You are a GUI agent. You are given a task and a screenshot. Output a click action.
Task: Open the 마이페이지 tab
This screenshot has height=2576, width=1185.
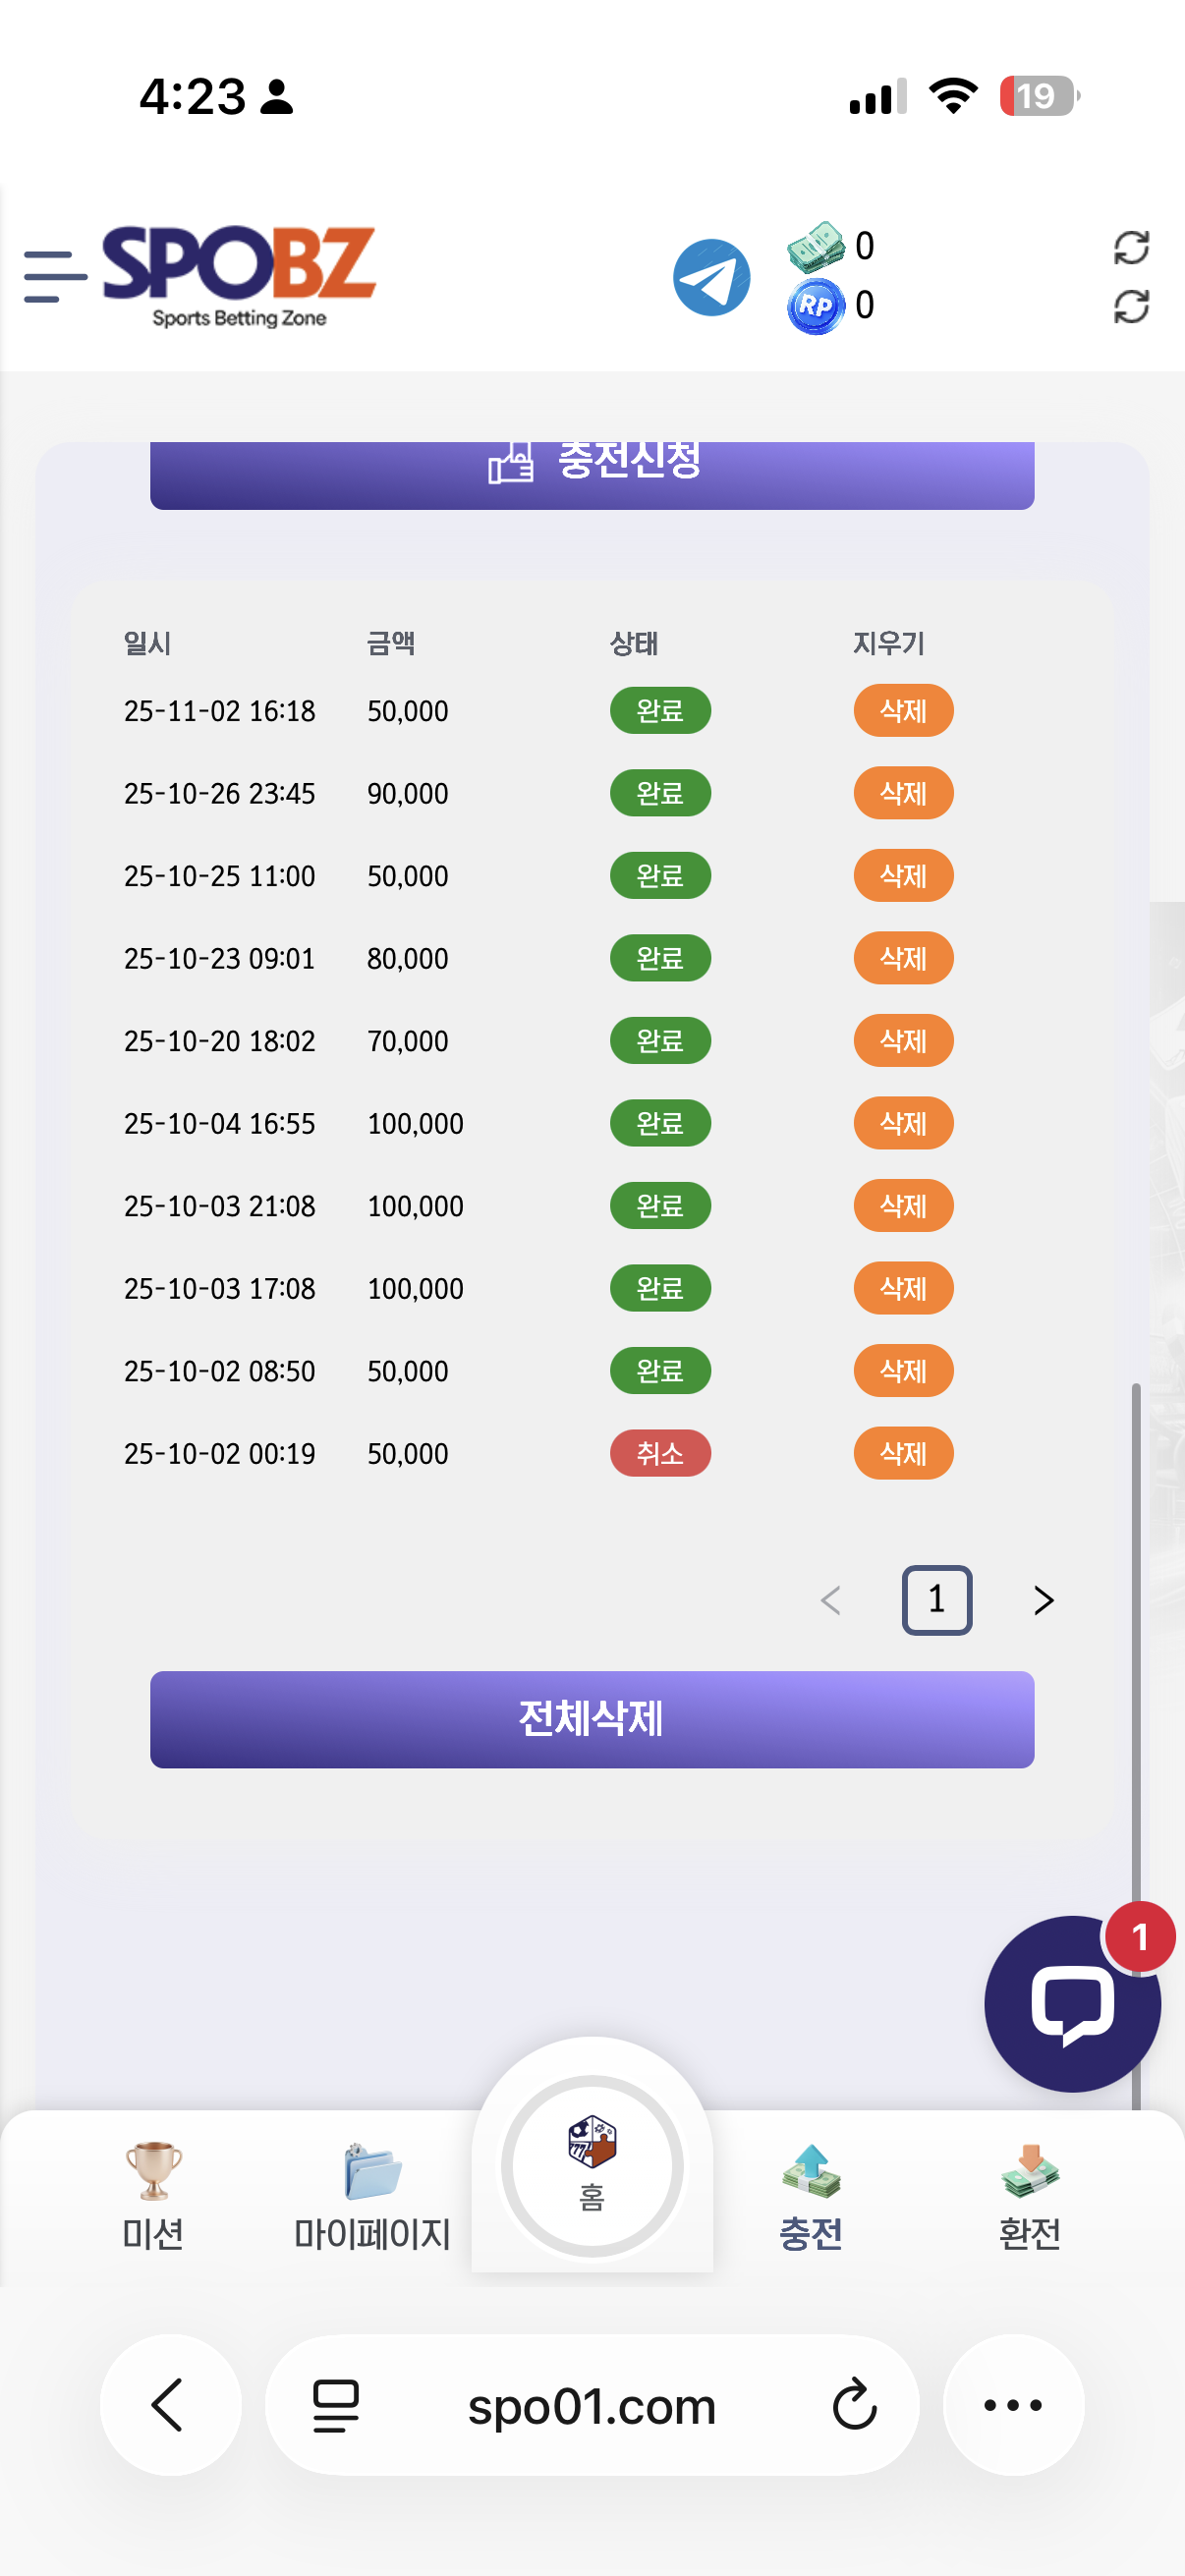pos(372,2197)
